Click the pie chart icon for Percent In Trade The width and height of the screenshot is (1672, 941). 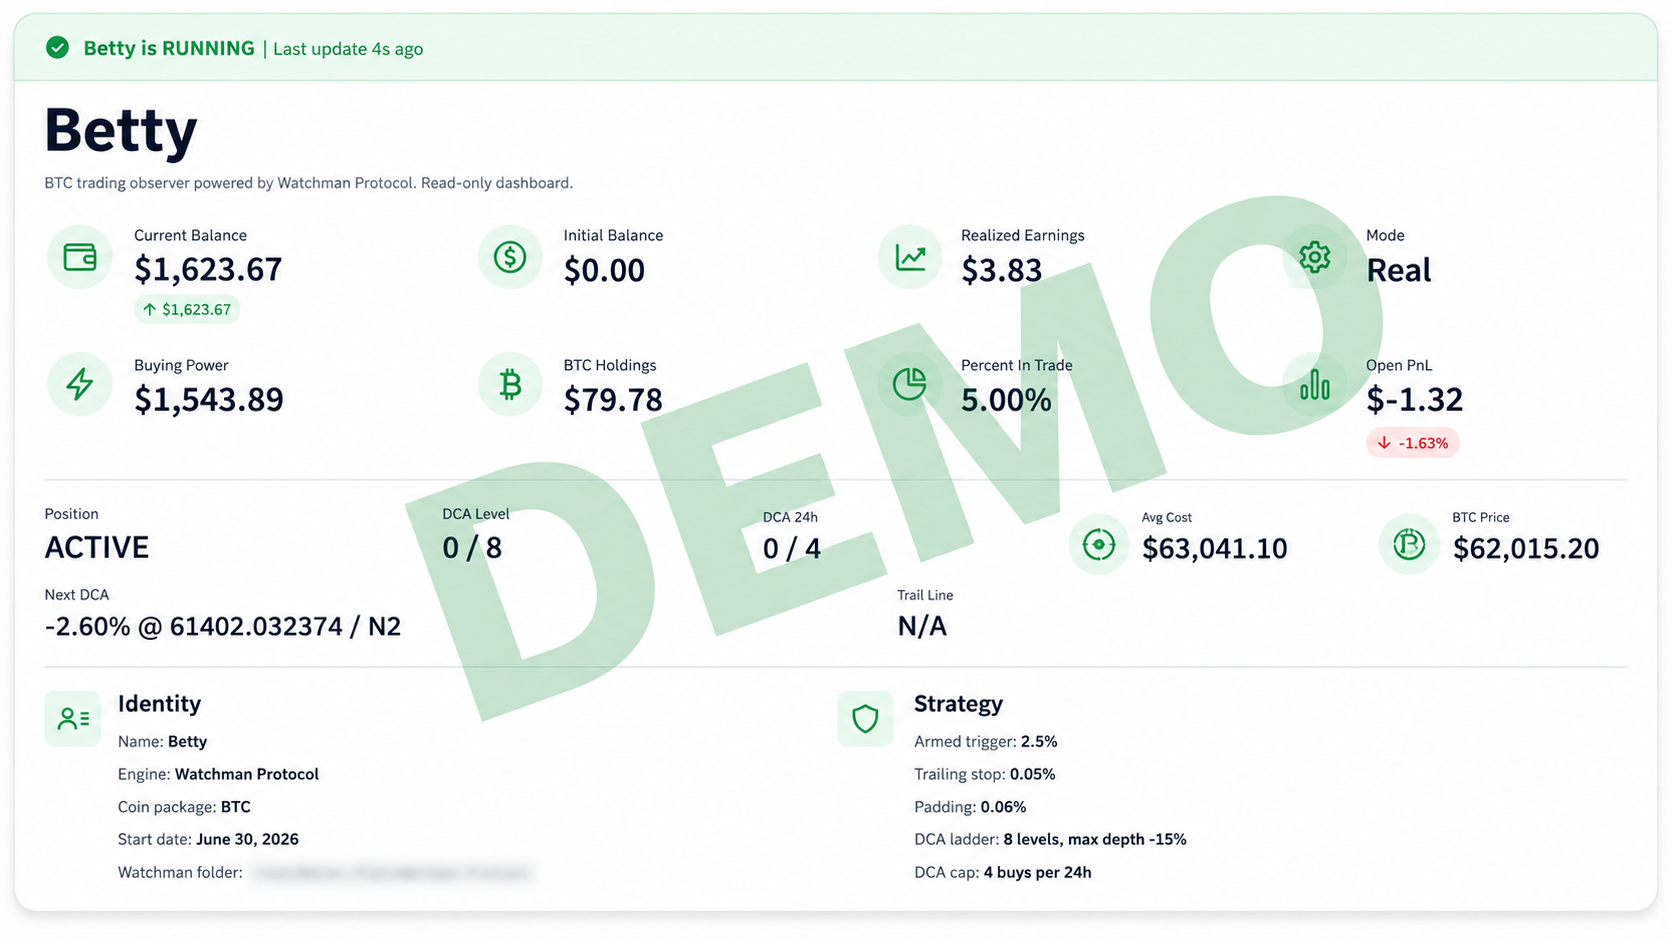point(910,384)
